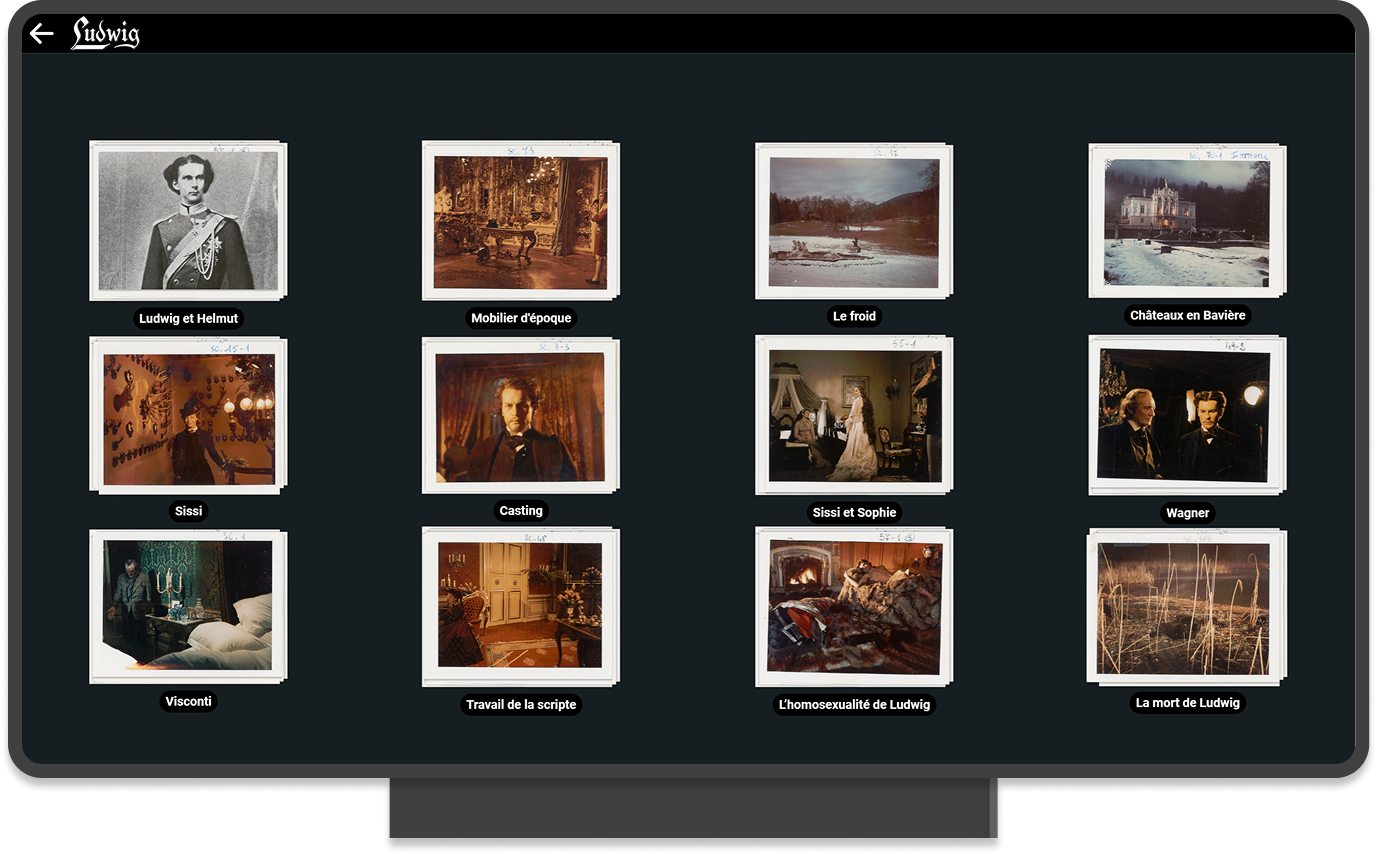The width and height of the screenshot is (1378, 854).
Task: Select the Visconti bedroom photo
Action: [x=187, y=607]
